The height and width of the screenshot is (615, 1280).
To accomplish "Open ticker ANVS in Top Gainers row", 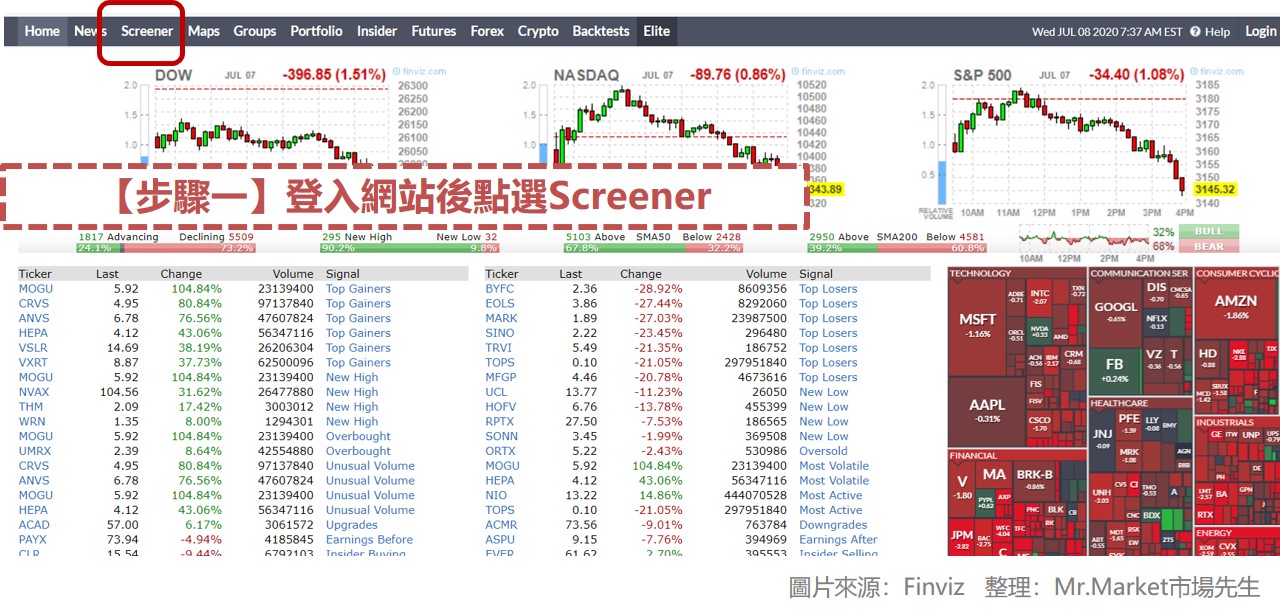I will (x=34, y=318).
